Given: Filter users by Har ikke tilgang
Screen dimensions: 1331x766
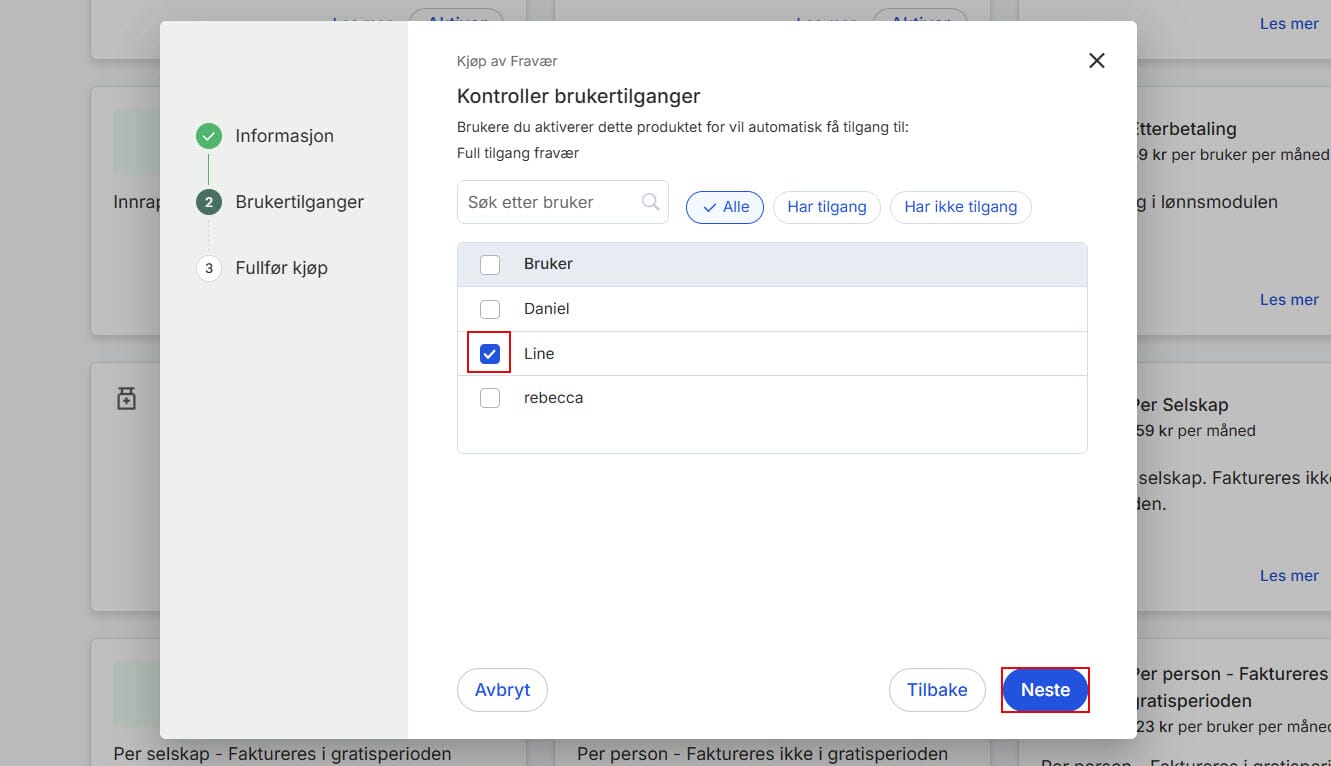Looking at the screenshot, I should [x=960, y=207].
